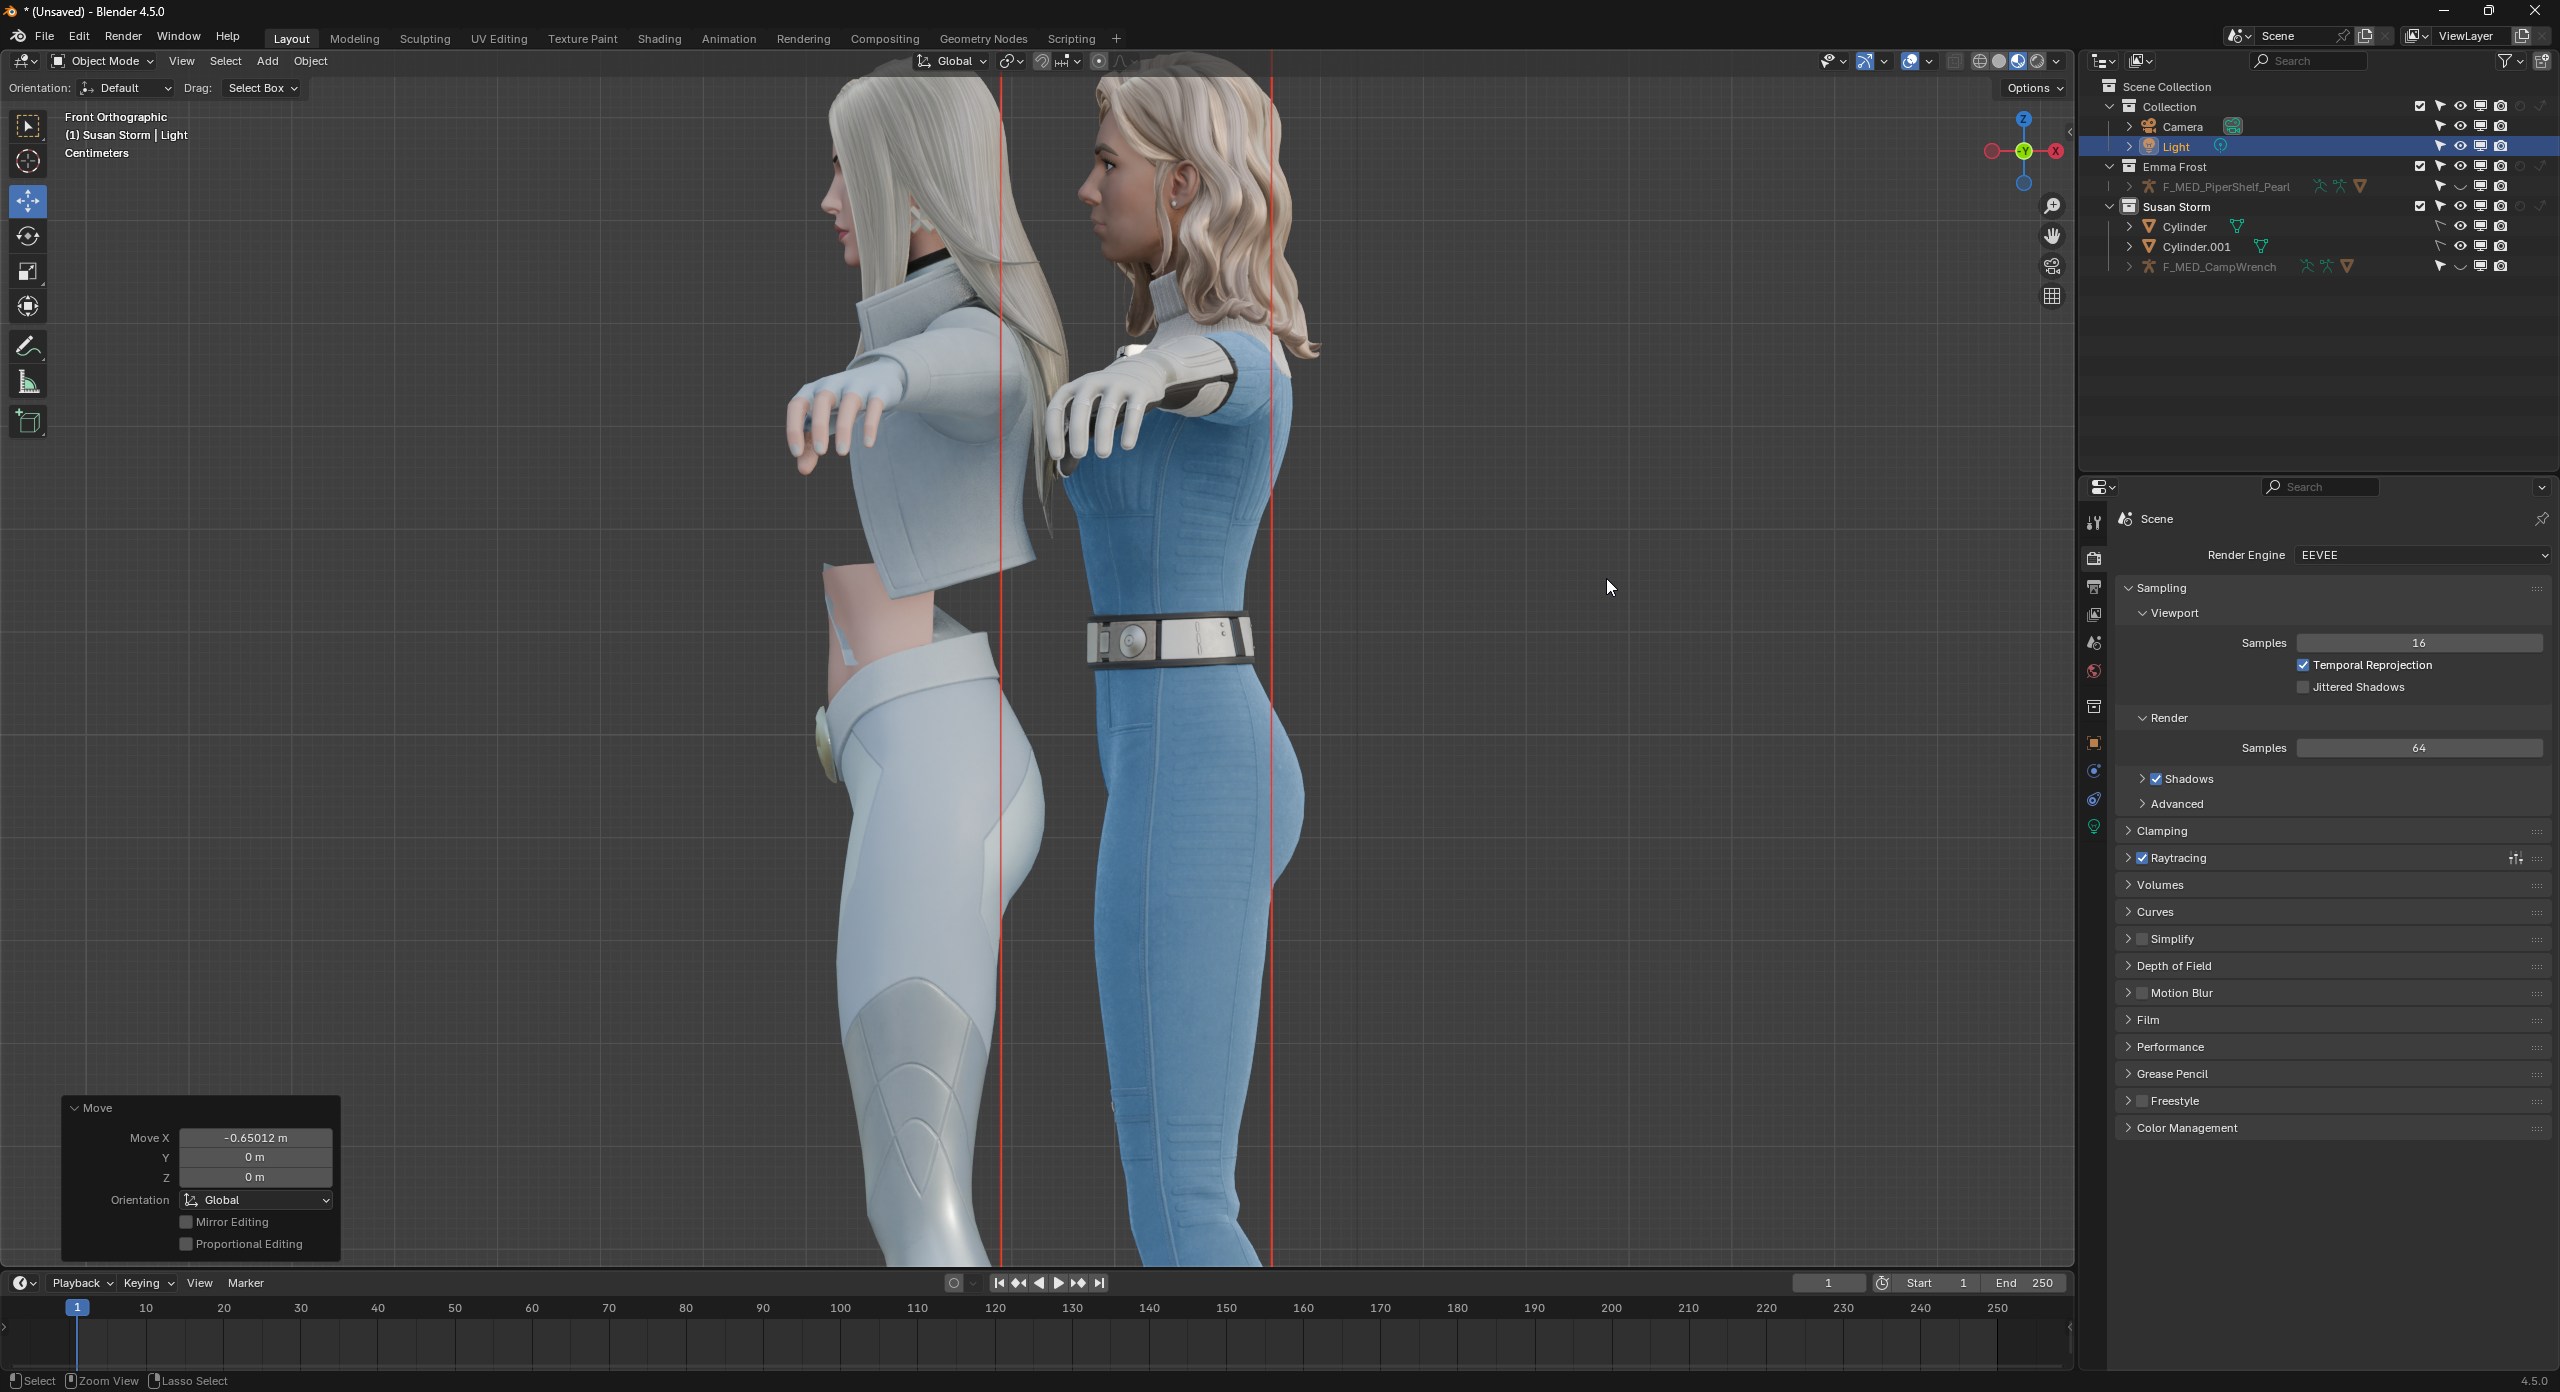The image size is (2560, 1392).
Task: Collapse the Emma Frost collection
Action: (2110, 166)
